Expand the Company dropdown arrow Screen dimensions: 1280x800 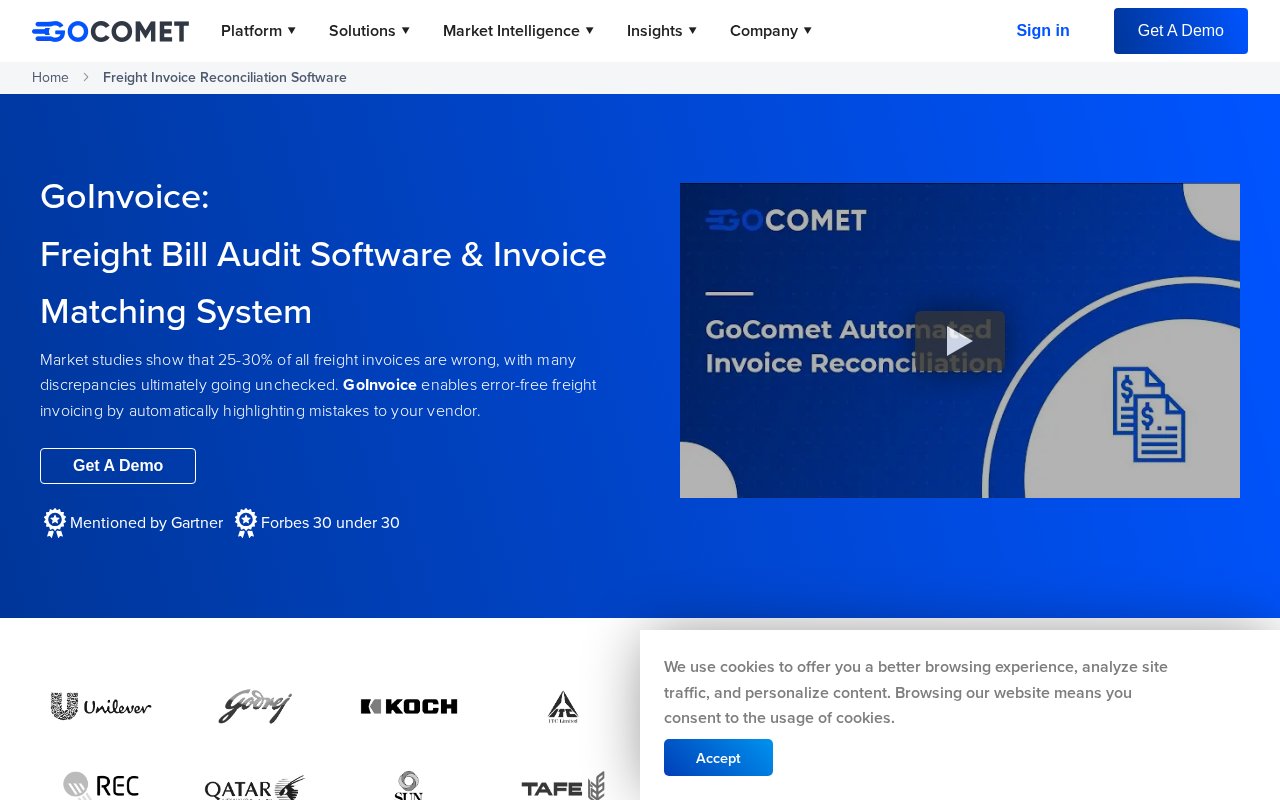pos(808,30)
